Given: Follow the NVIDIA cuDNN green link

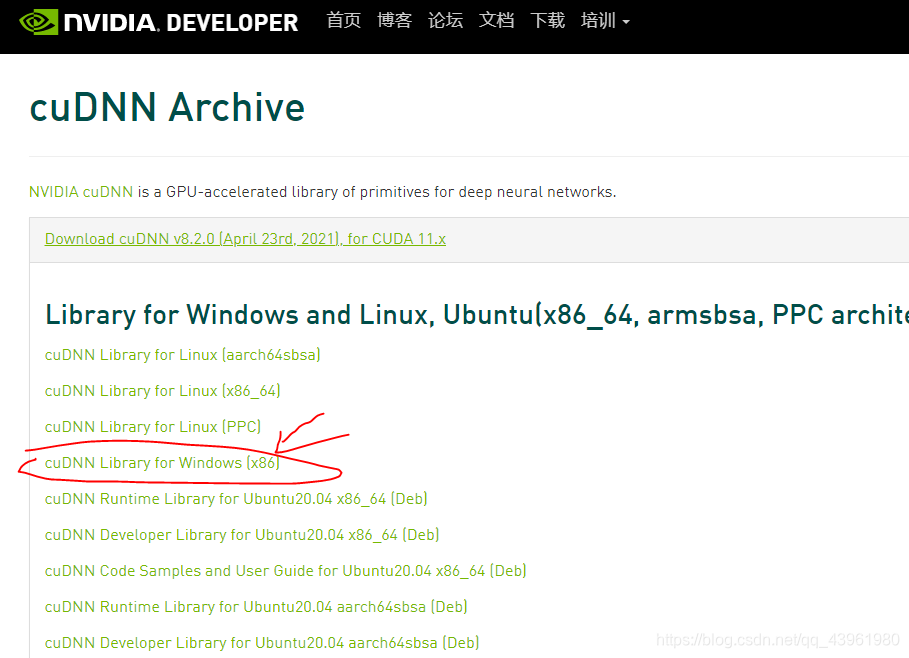Looking at the screenshot, I should 81,192.
